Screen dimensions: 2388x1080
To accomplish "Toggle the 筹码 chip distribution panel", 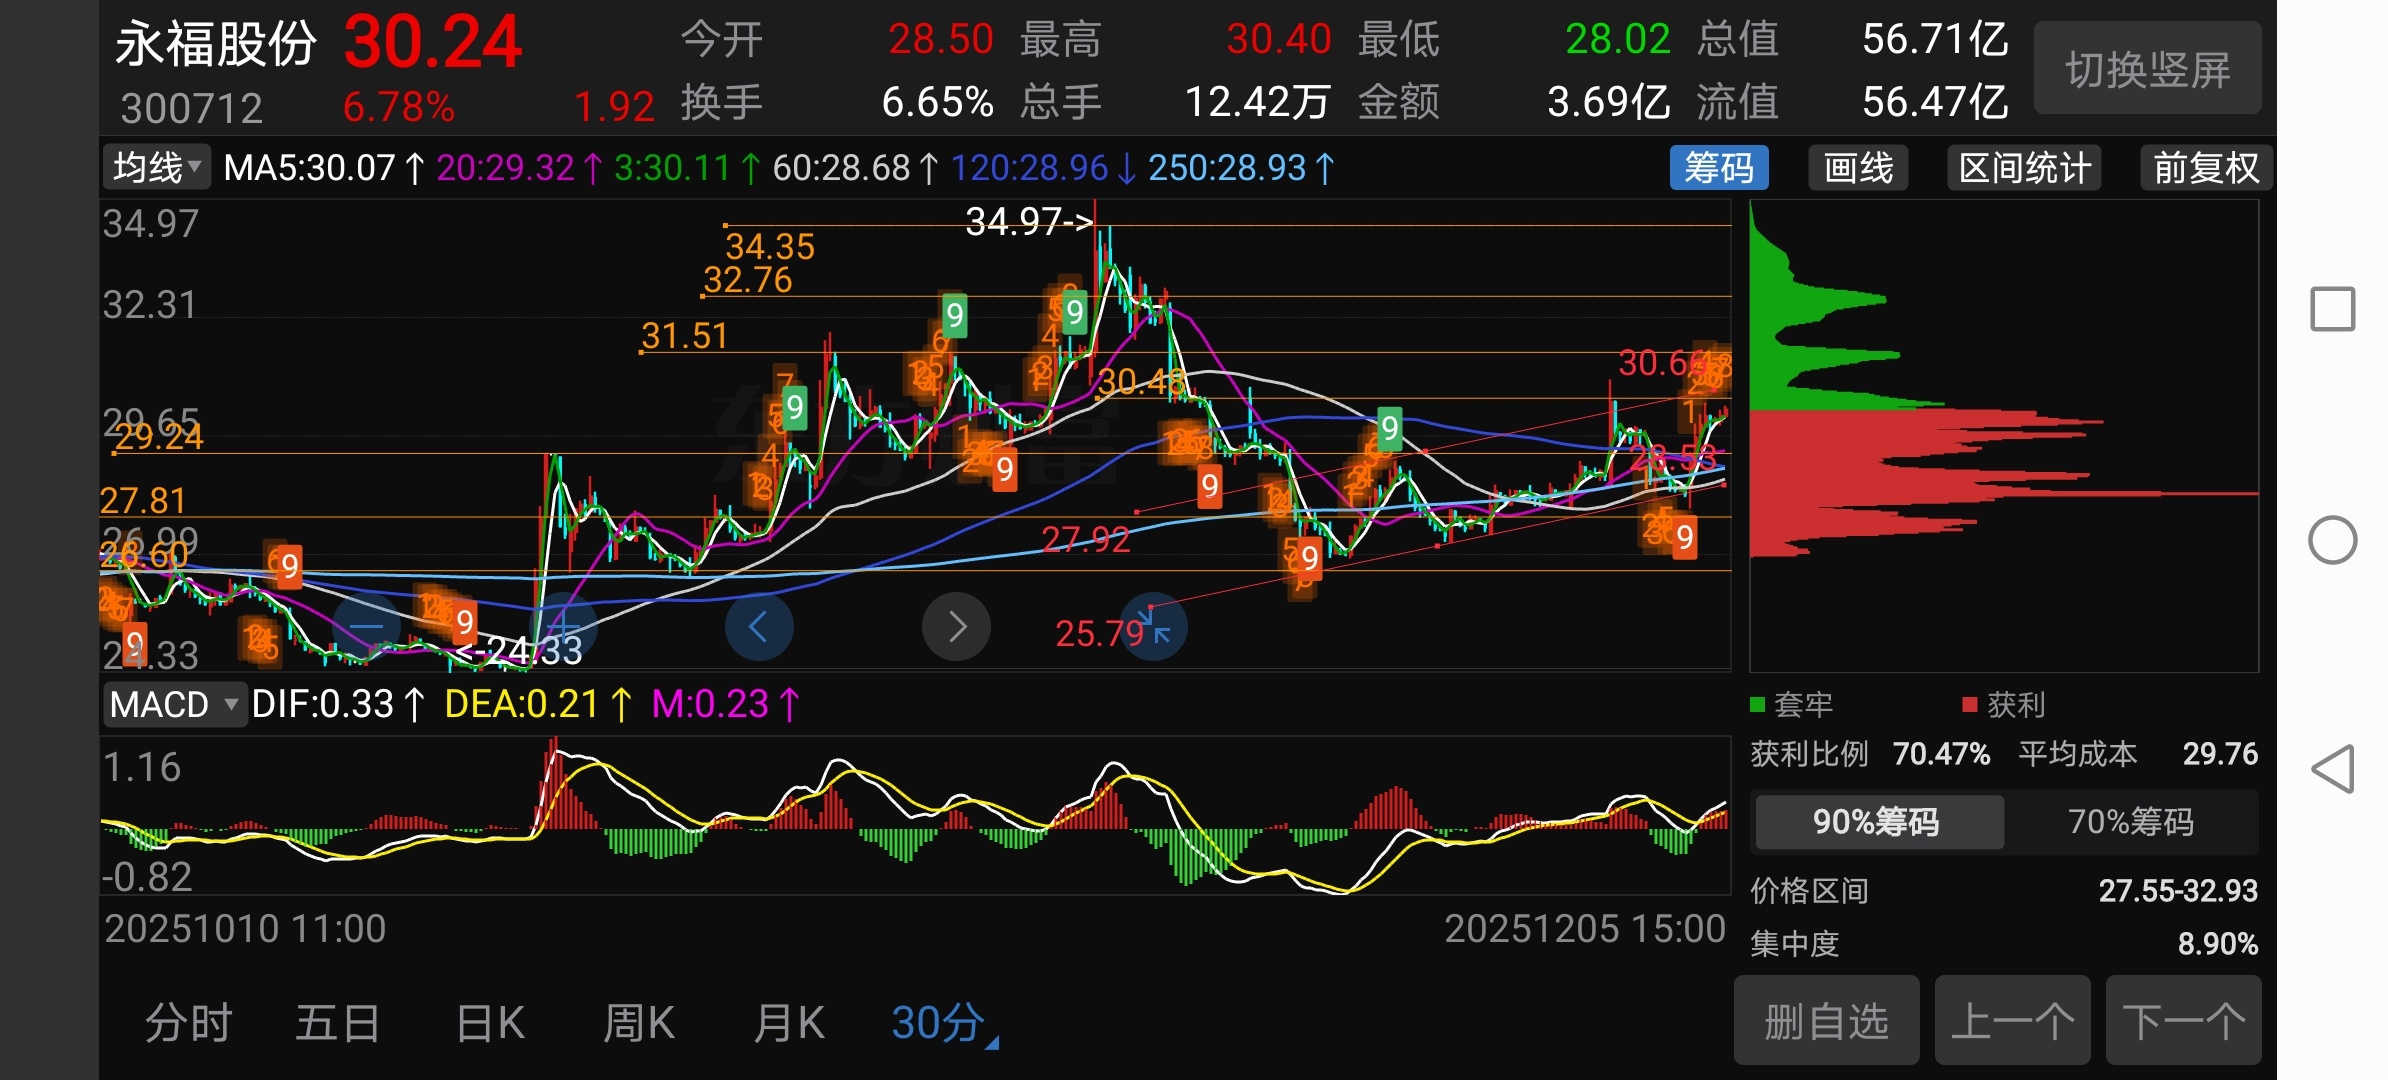I will [1718, 168].
